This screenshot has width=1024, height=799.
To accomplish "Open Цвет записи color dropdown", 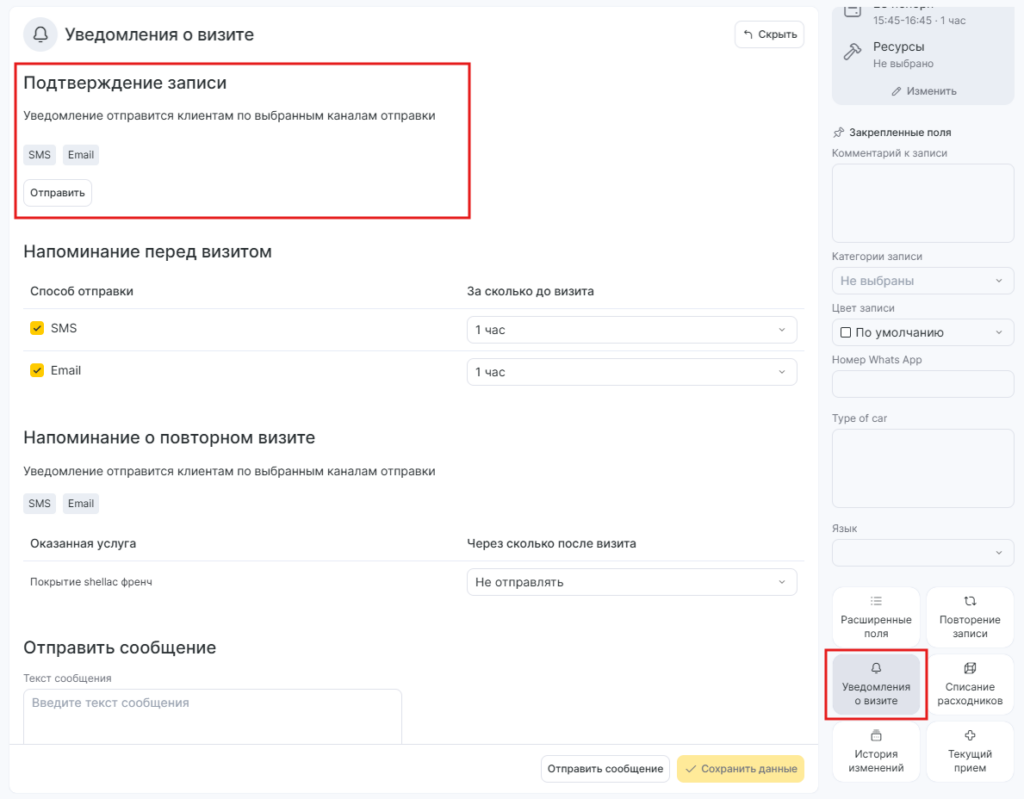I will (922, 332).
